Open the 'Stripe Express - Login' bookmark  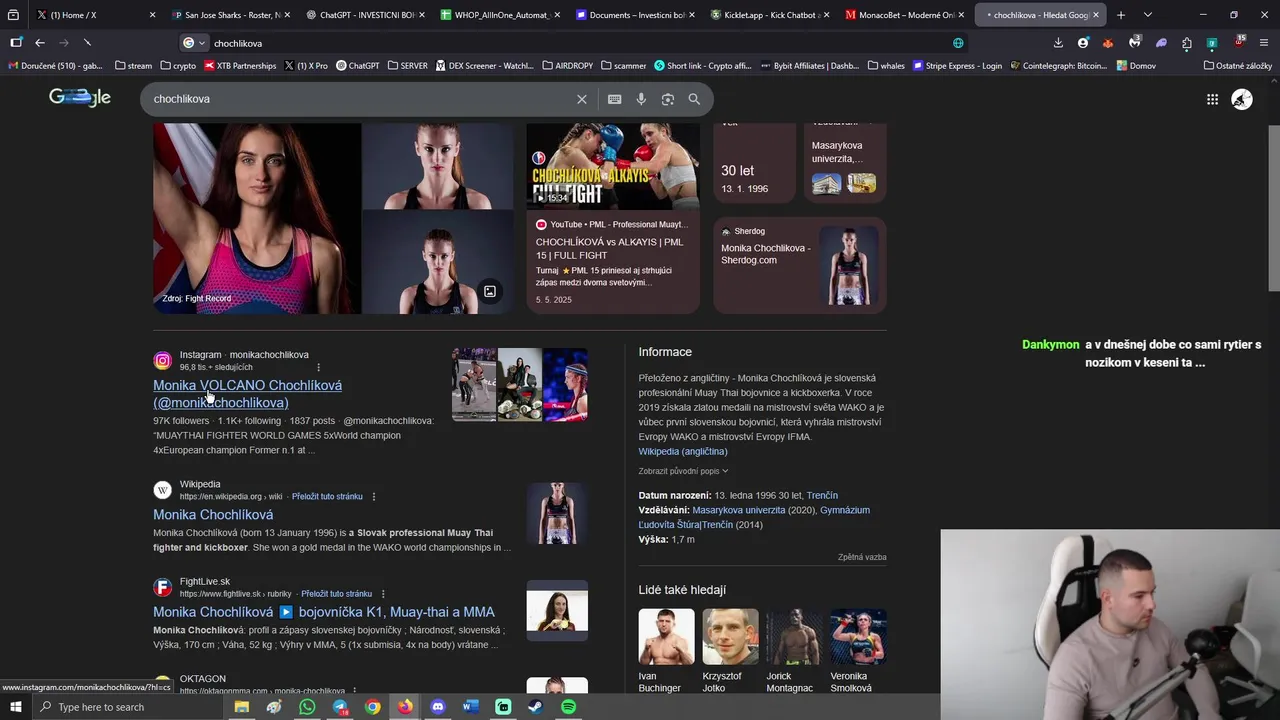(x=957, y=66)
